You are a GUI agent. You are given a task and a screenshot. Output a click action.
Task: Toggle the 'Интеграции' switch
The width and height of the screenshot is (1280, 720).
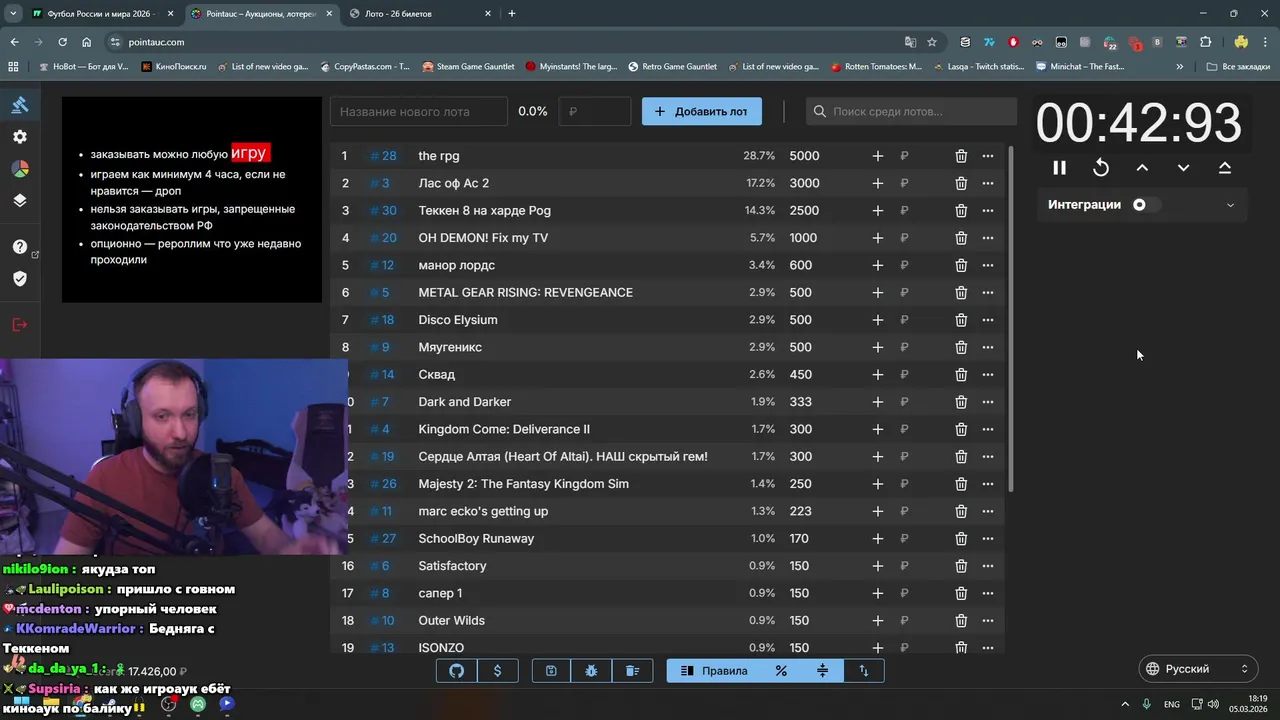pyautogui.click(x=1146, y=205)
